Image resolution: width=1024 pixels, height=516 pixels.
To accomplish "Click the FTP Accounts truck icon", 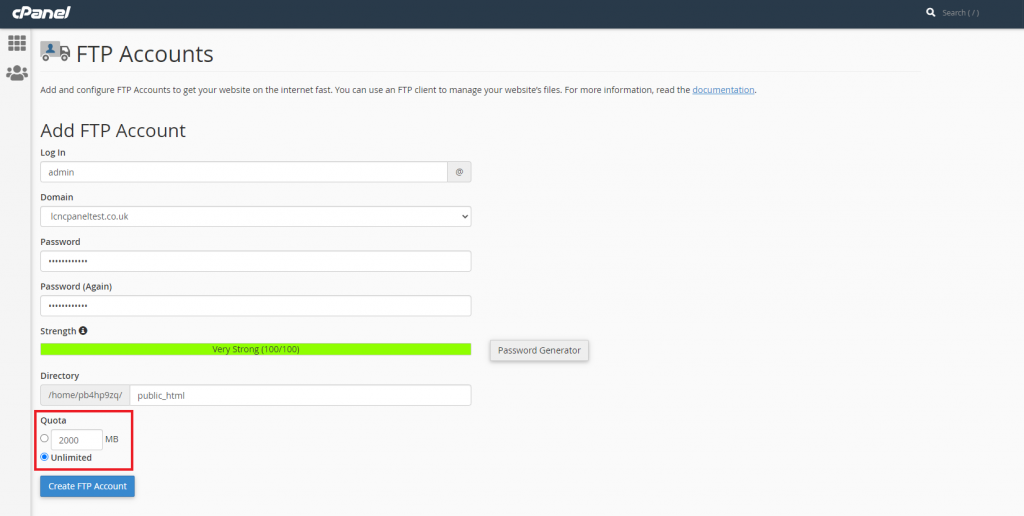I will coord(55,51).
